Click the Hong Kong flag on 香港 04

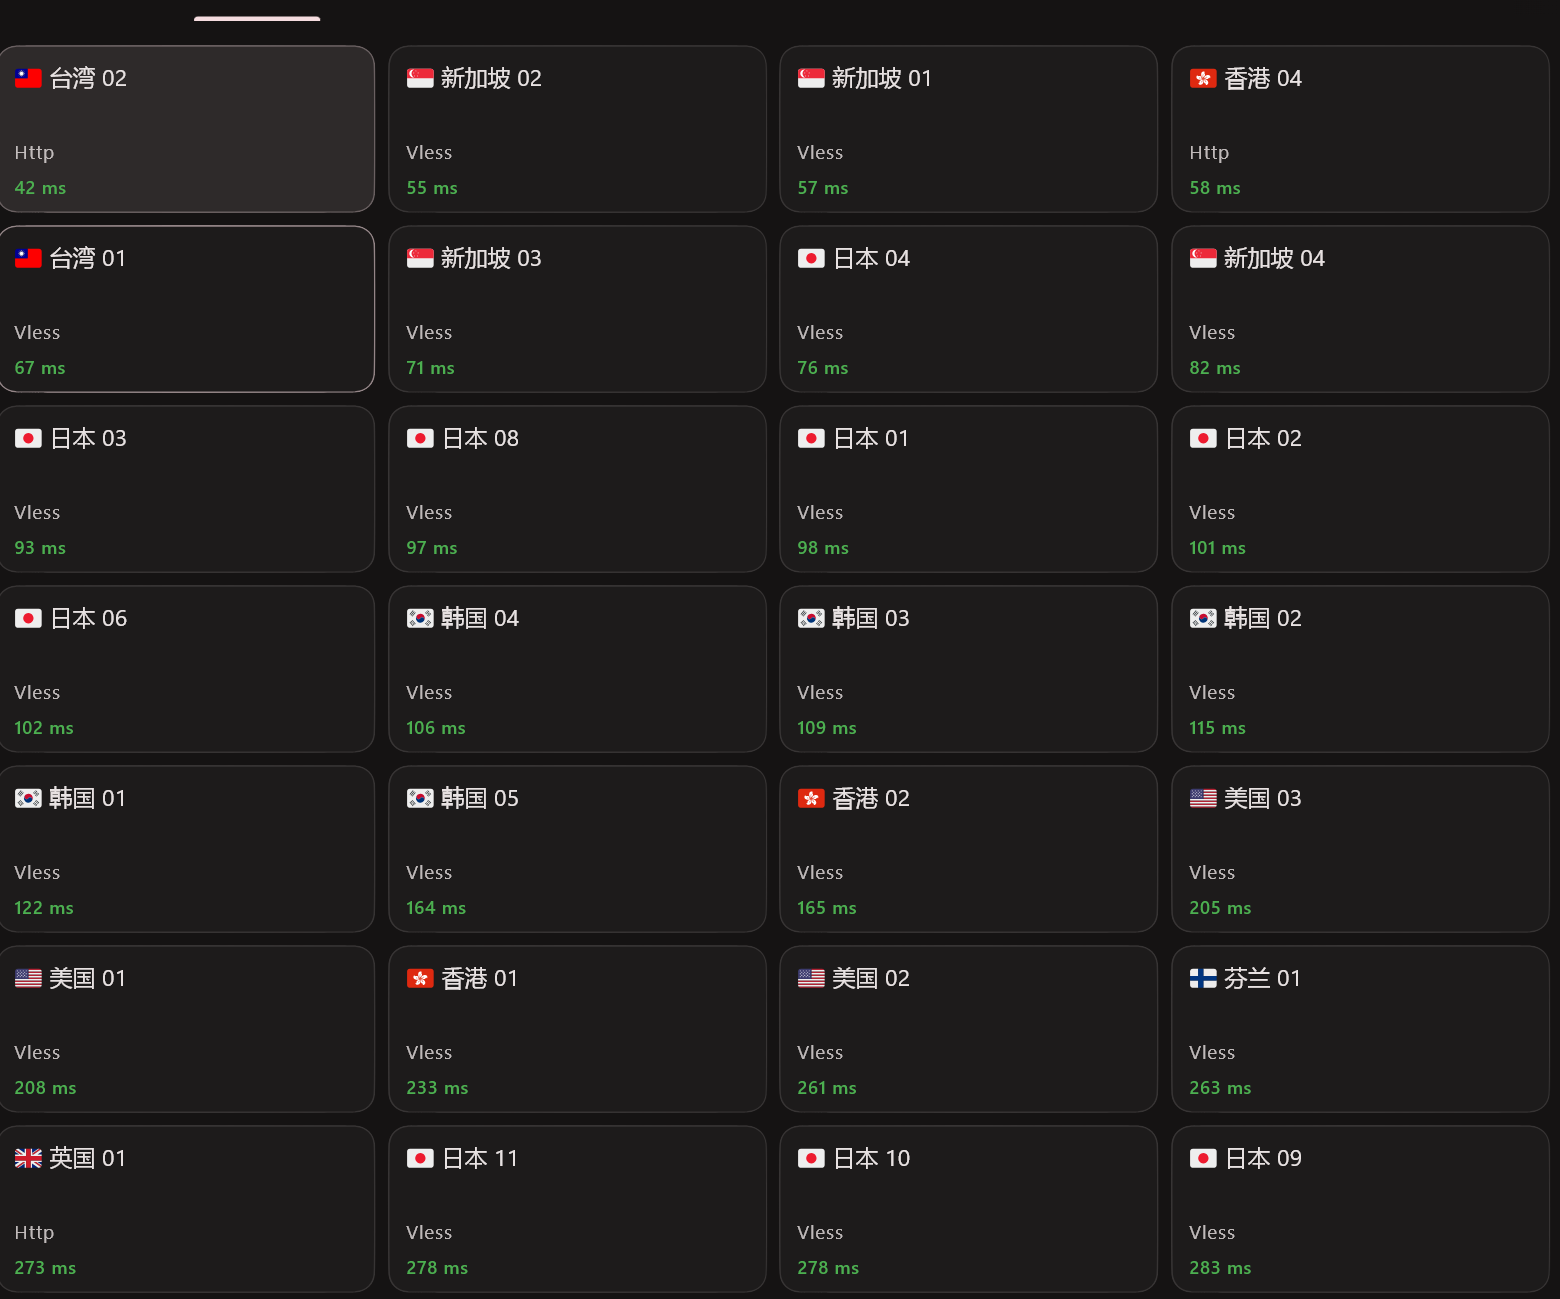[1203, 78]
